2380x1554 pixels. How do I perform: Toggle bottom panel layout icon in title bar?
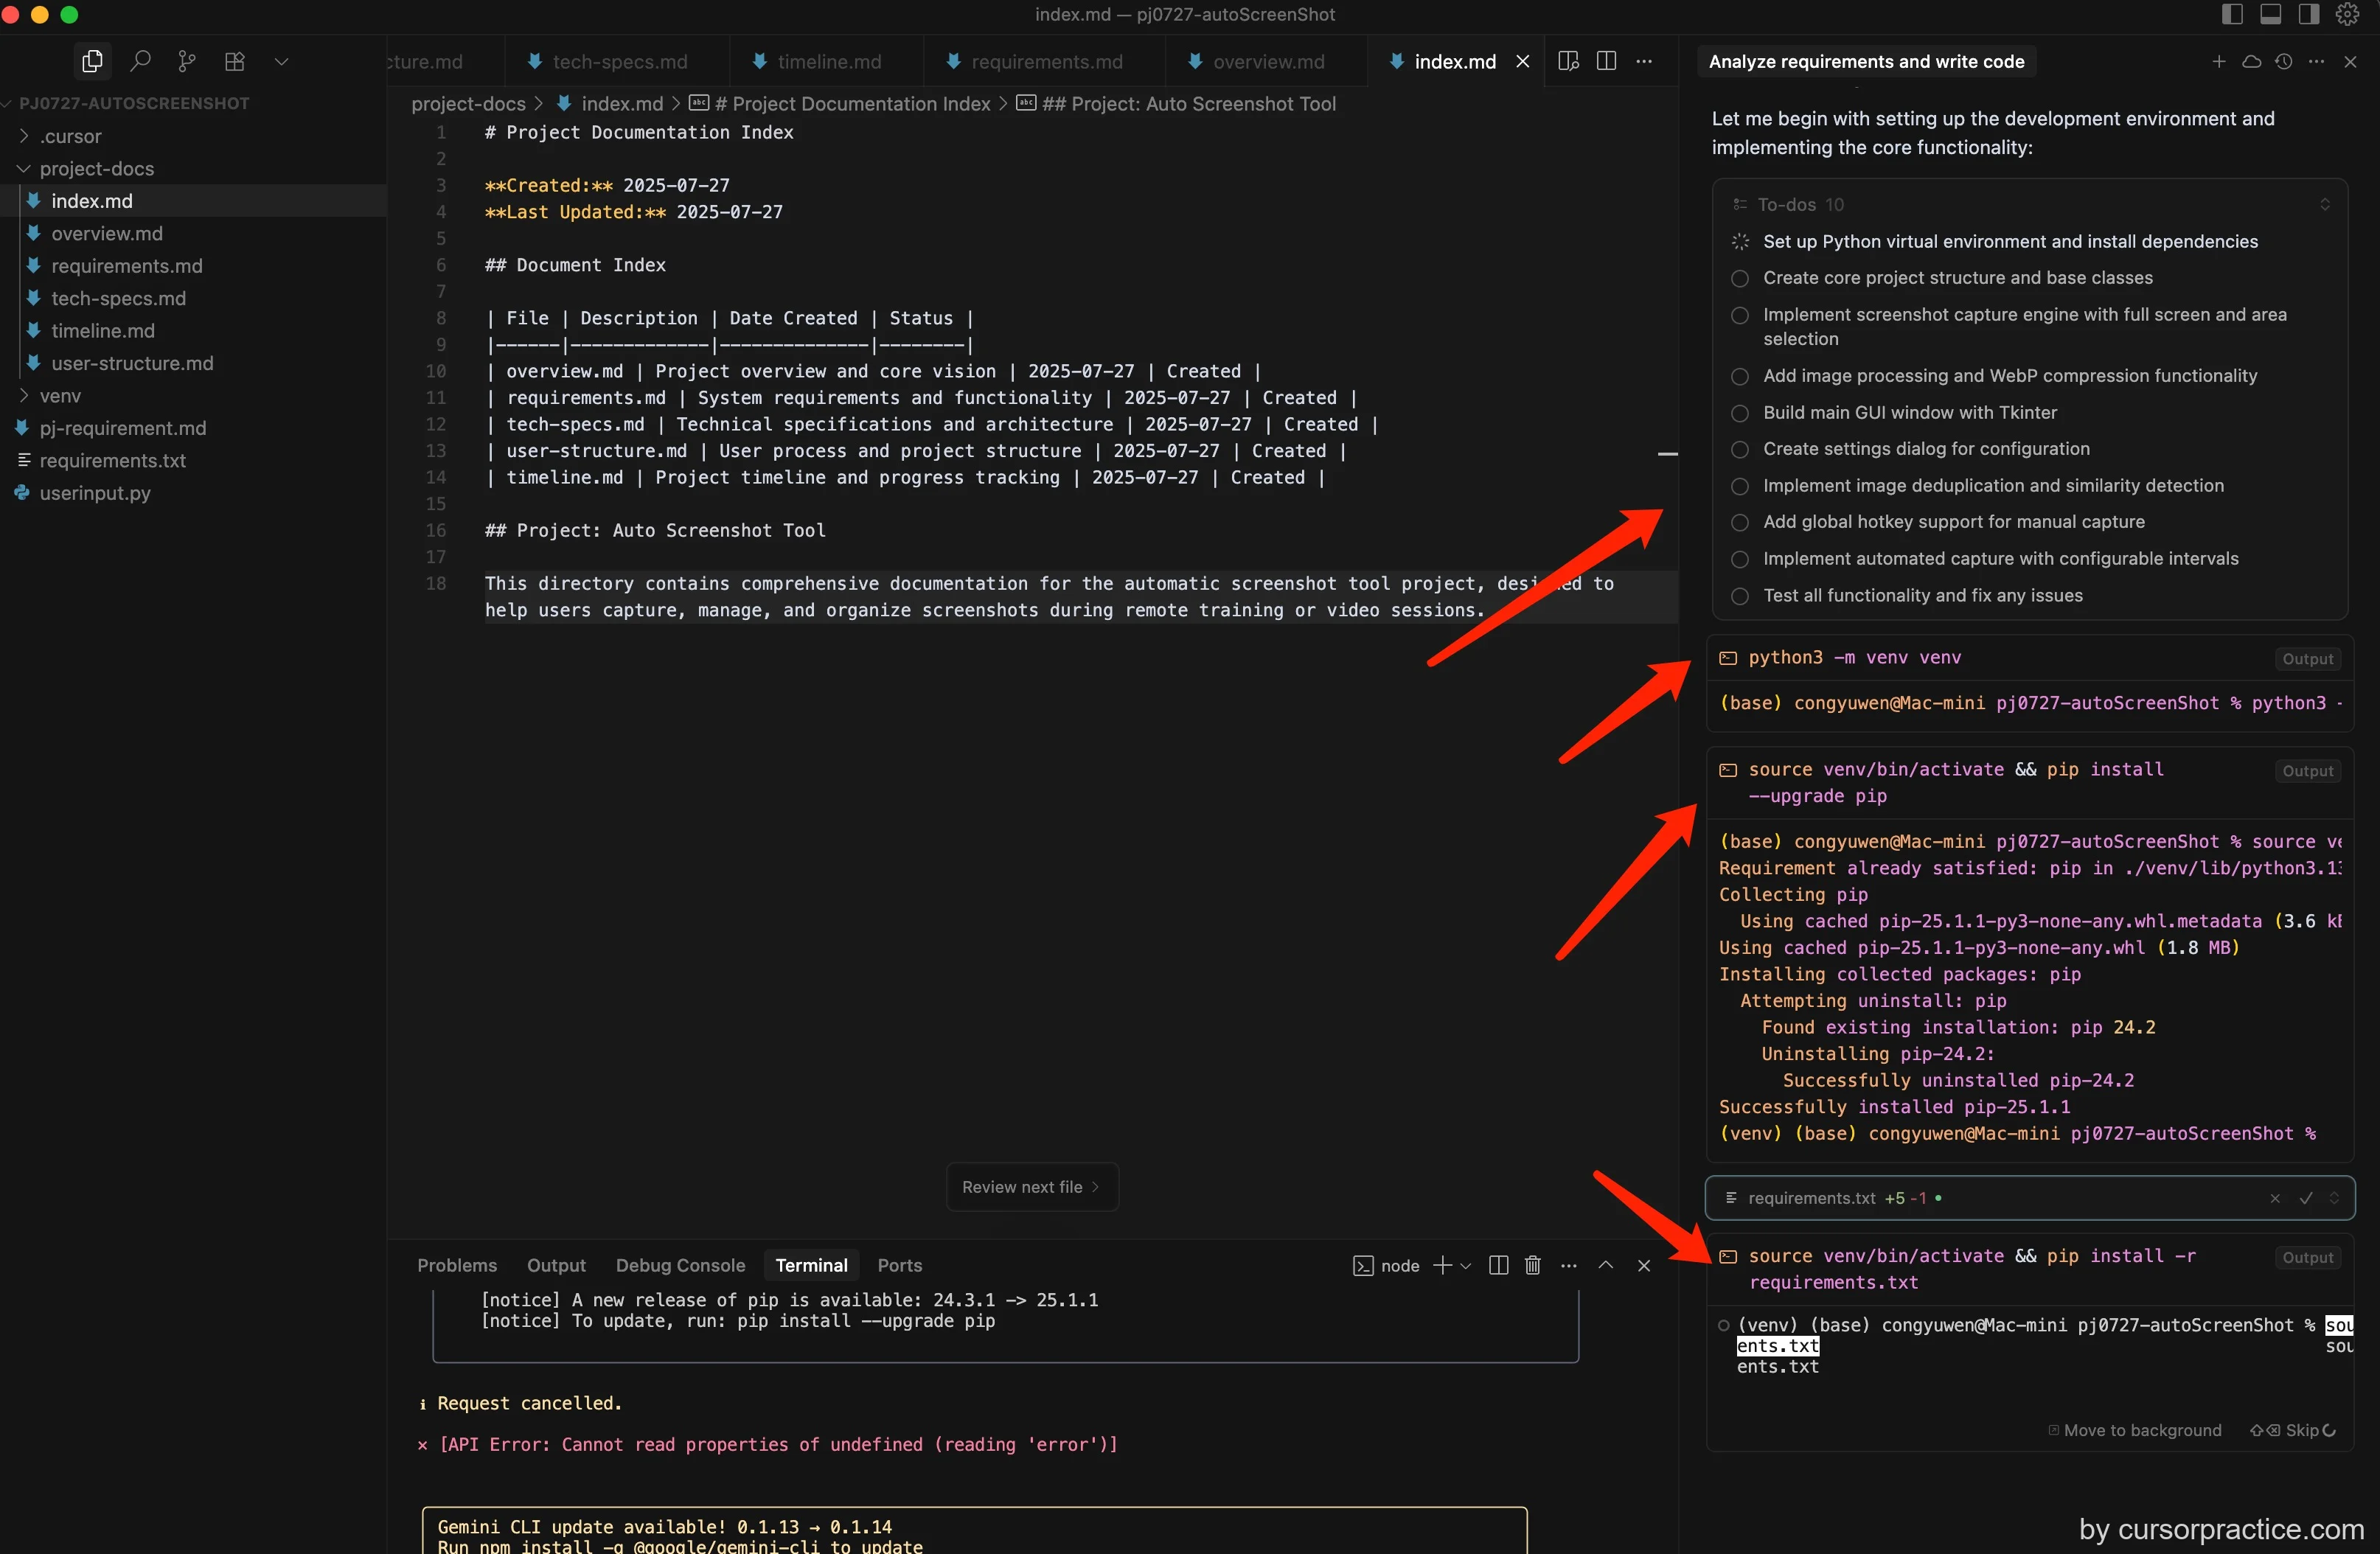coord(2270,14)
